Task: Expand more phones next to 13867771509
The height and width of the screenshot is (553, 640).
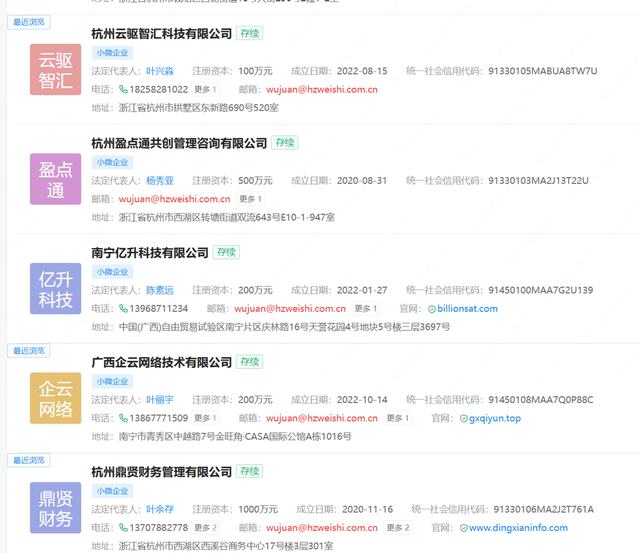Action: point(205,418)
